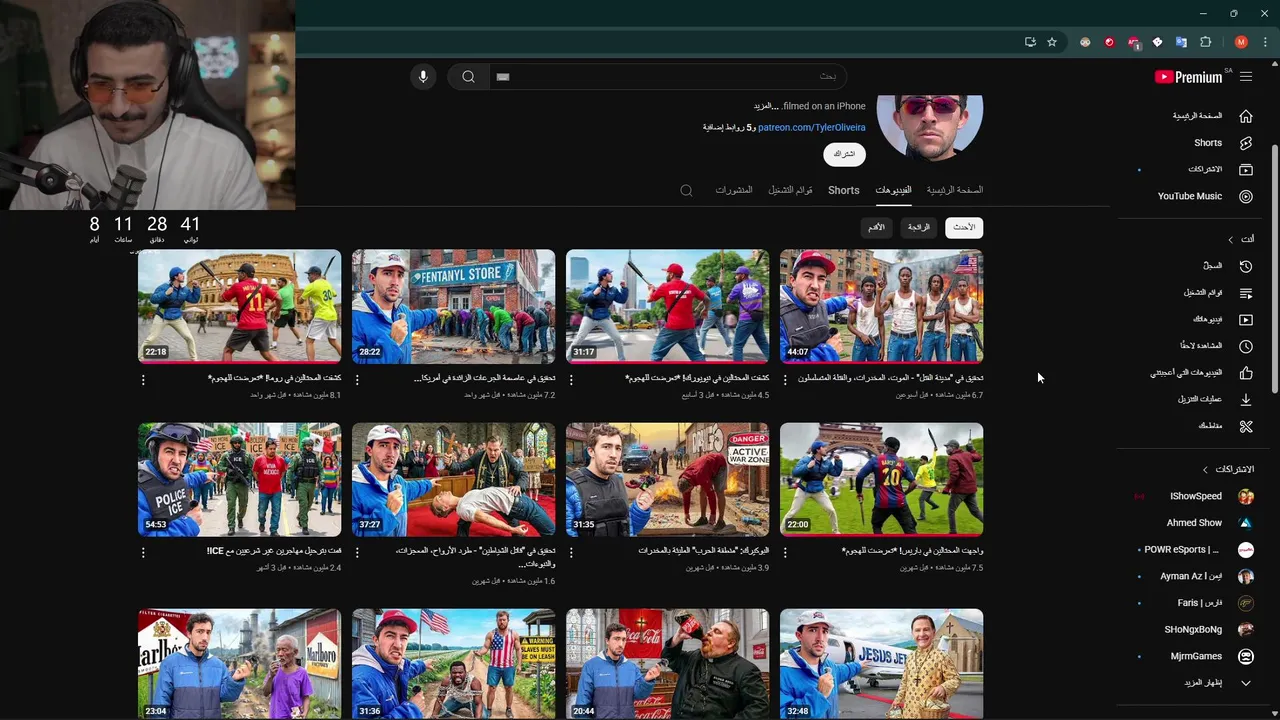
Task: Switch to the قوائم التشغيل playlists tab
Action: tap(790, 190)
